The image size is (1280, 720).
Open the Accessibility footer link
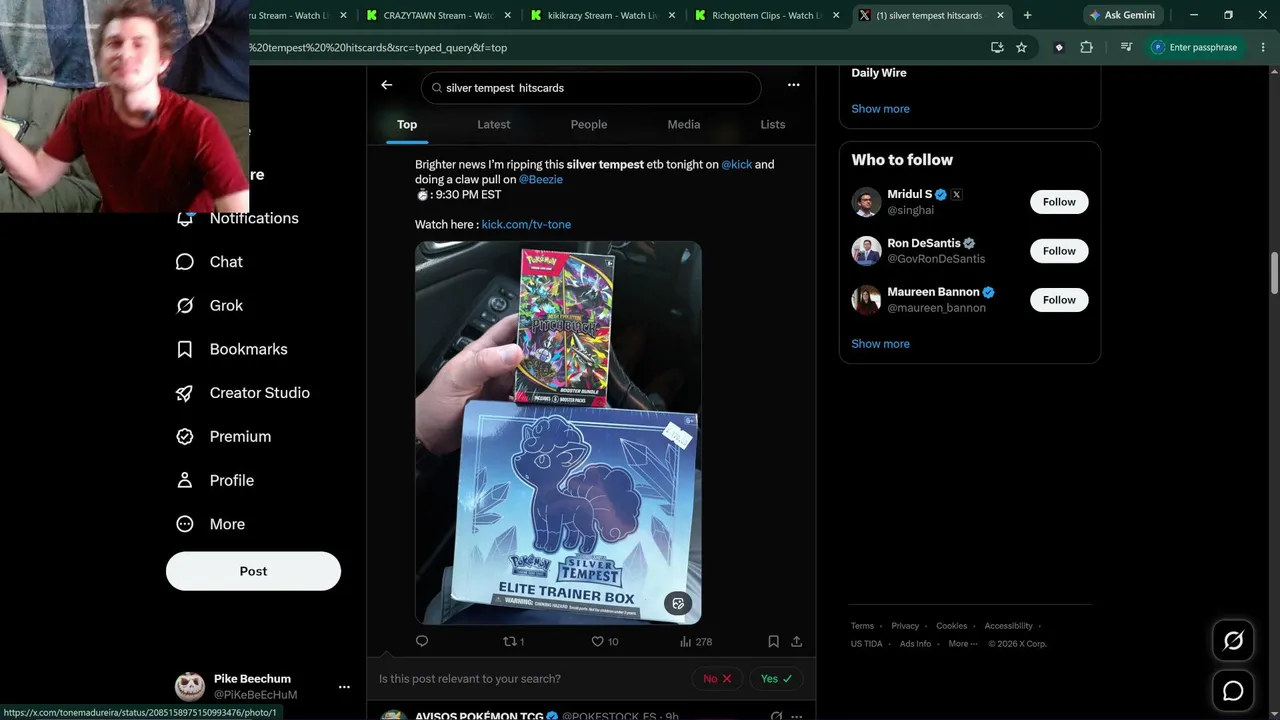pyautogui.click(x=1008, y=626)
